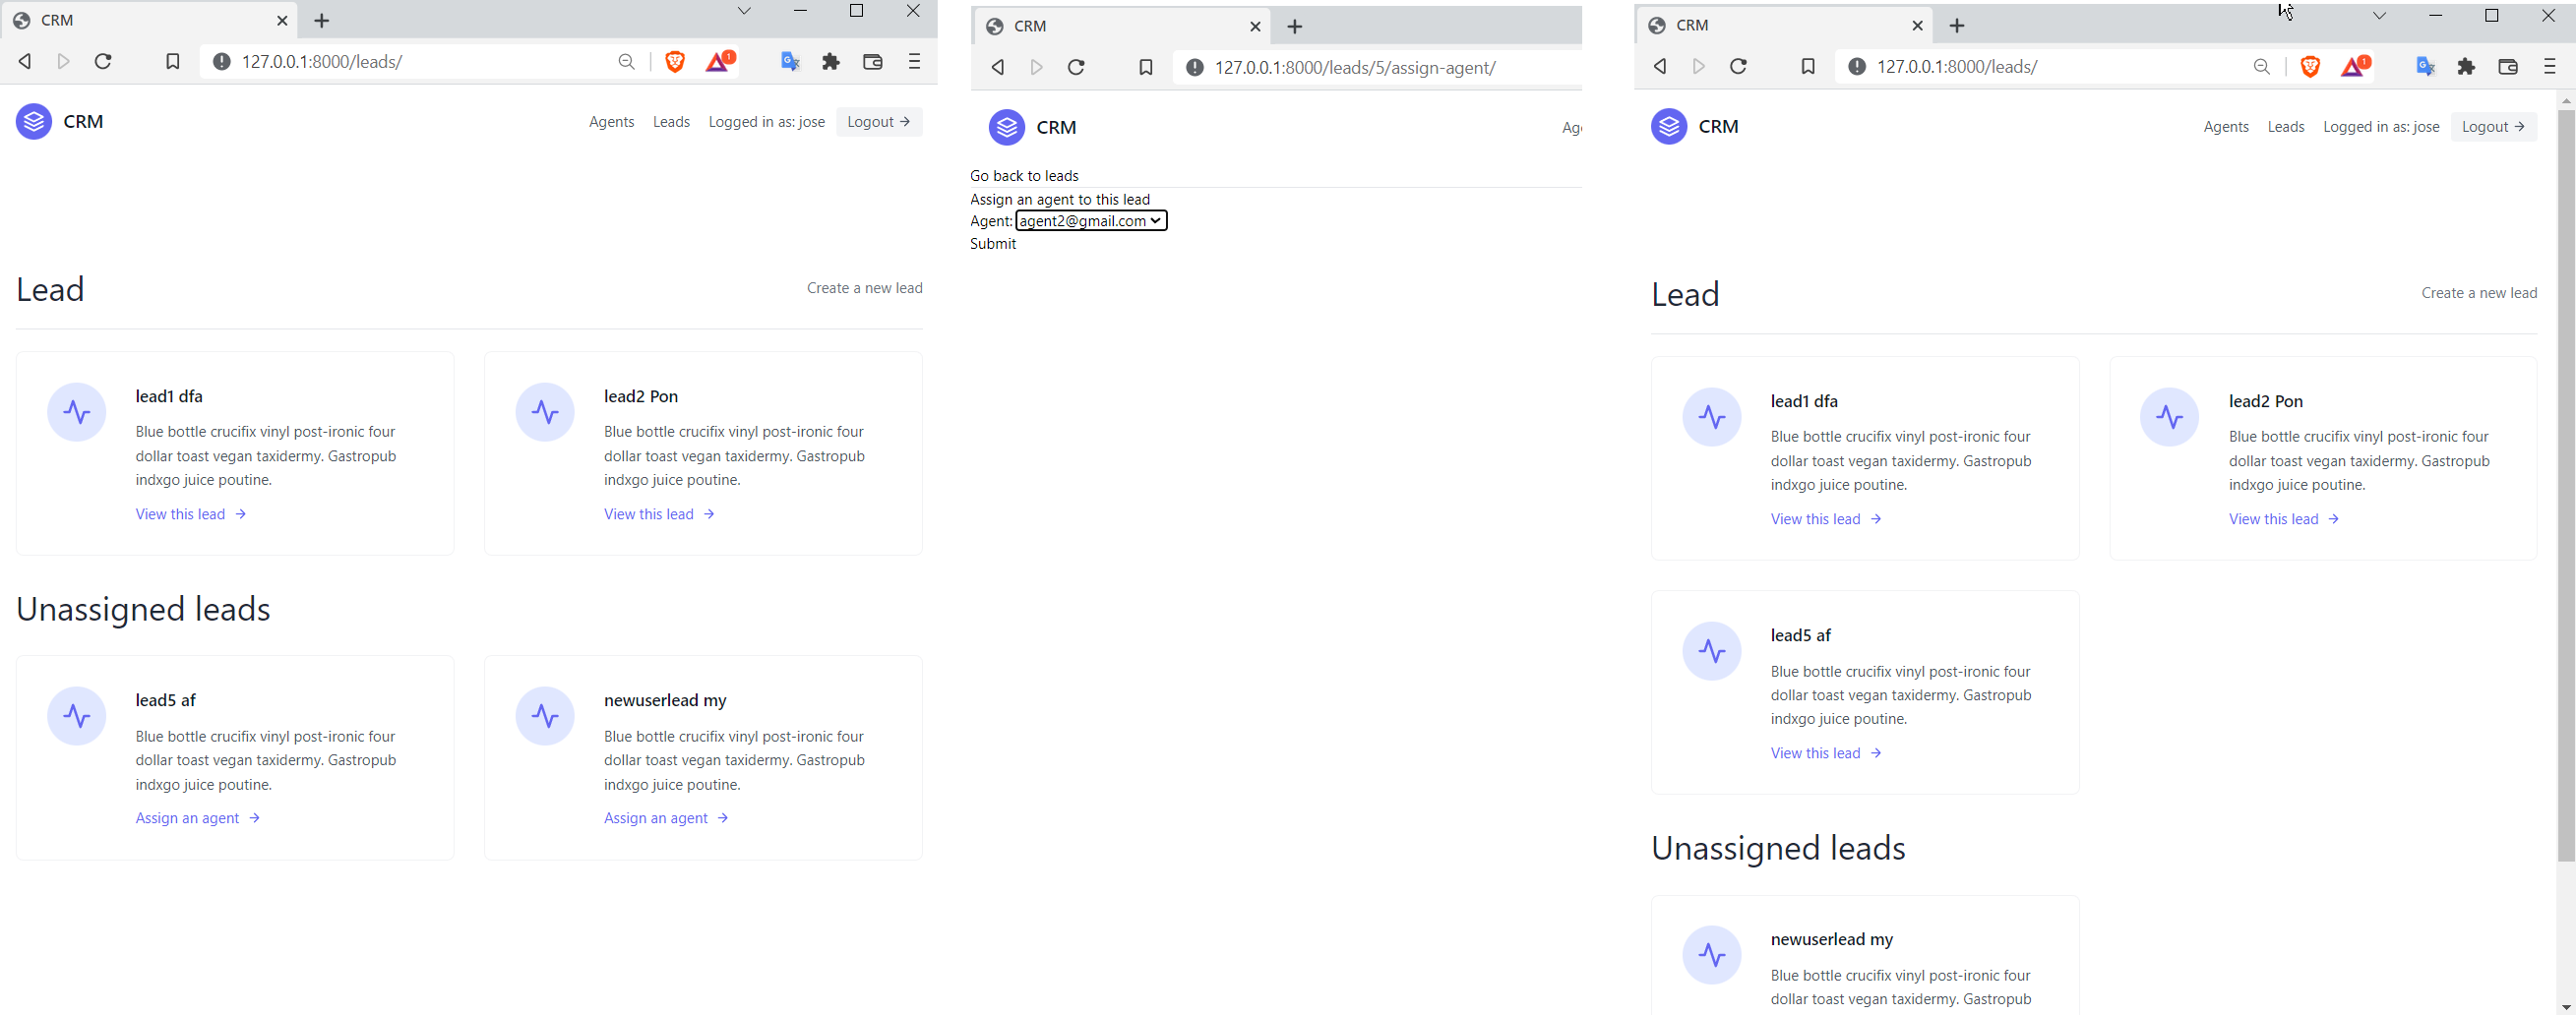Viewport: 2576px width, 1015px height.
Task: Bookmark the assign-agent page in middle window
Action: tap(1146, 67)
